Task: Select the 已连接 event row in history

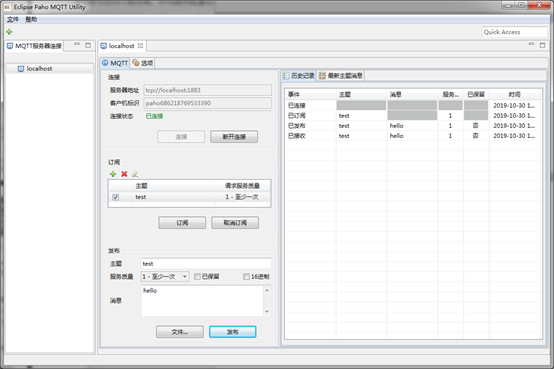Action: click(x=413, y=105)
